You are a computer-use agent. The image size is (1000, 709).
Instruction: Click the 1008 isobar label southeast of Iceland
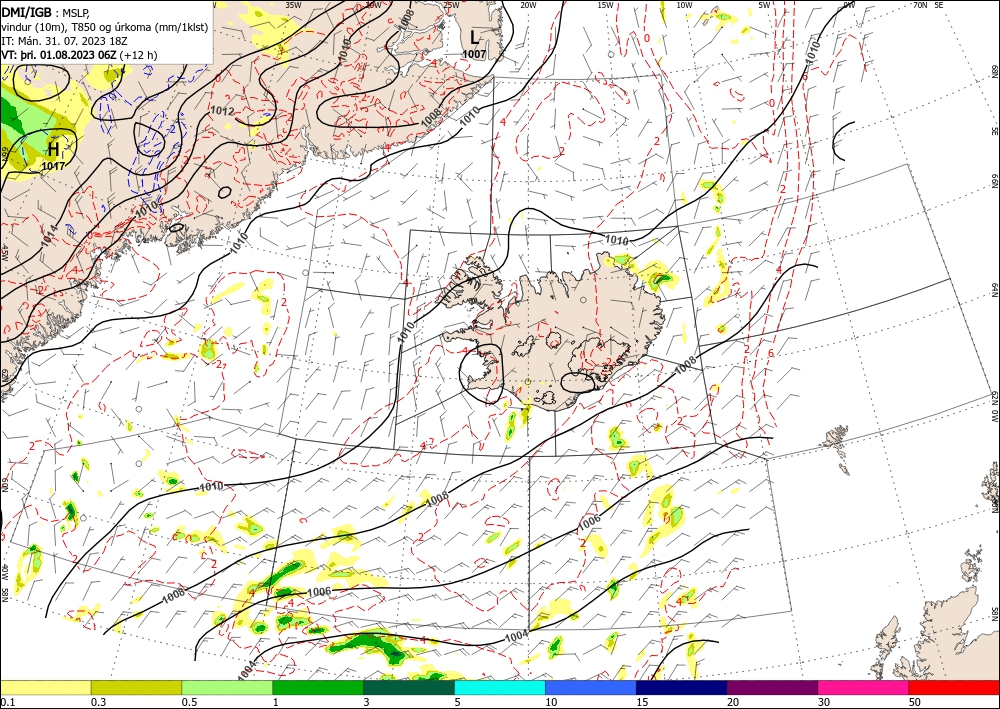click(x=686, y=367)
